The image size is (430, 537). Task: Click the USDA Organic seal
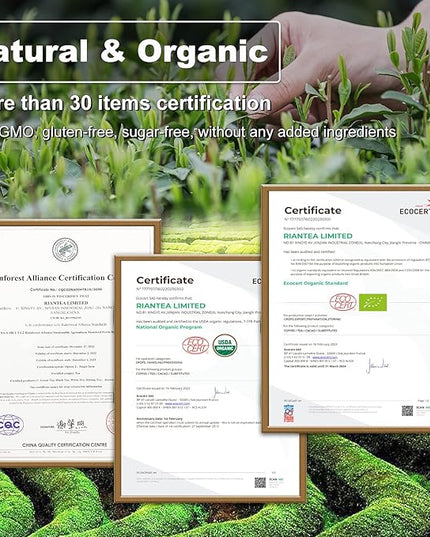coord(225,345)
